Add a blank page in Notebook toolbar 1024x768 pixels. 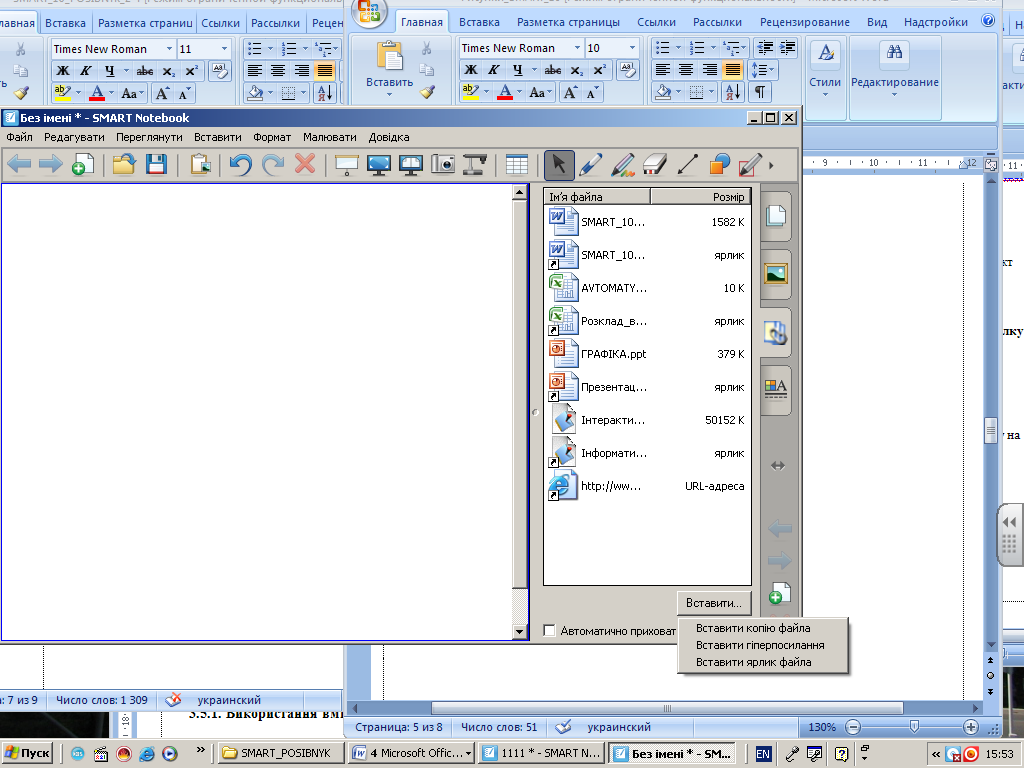click(x=83, y=165)
